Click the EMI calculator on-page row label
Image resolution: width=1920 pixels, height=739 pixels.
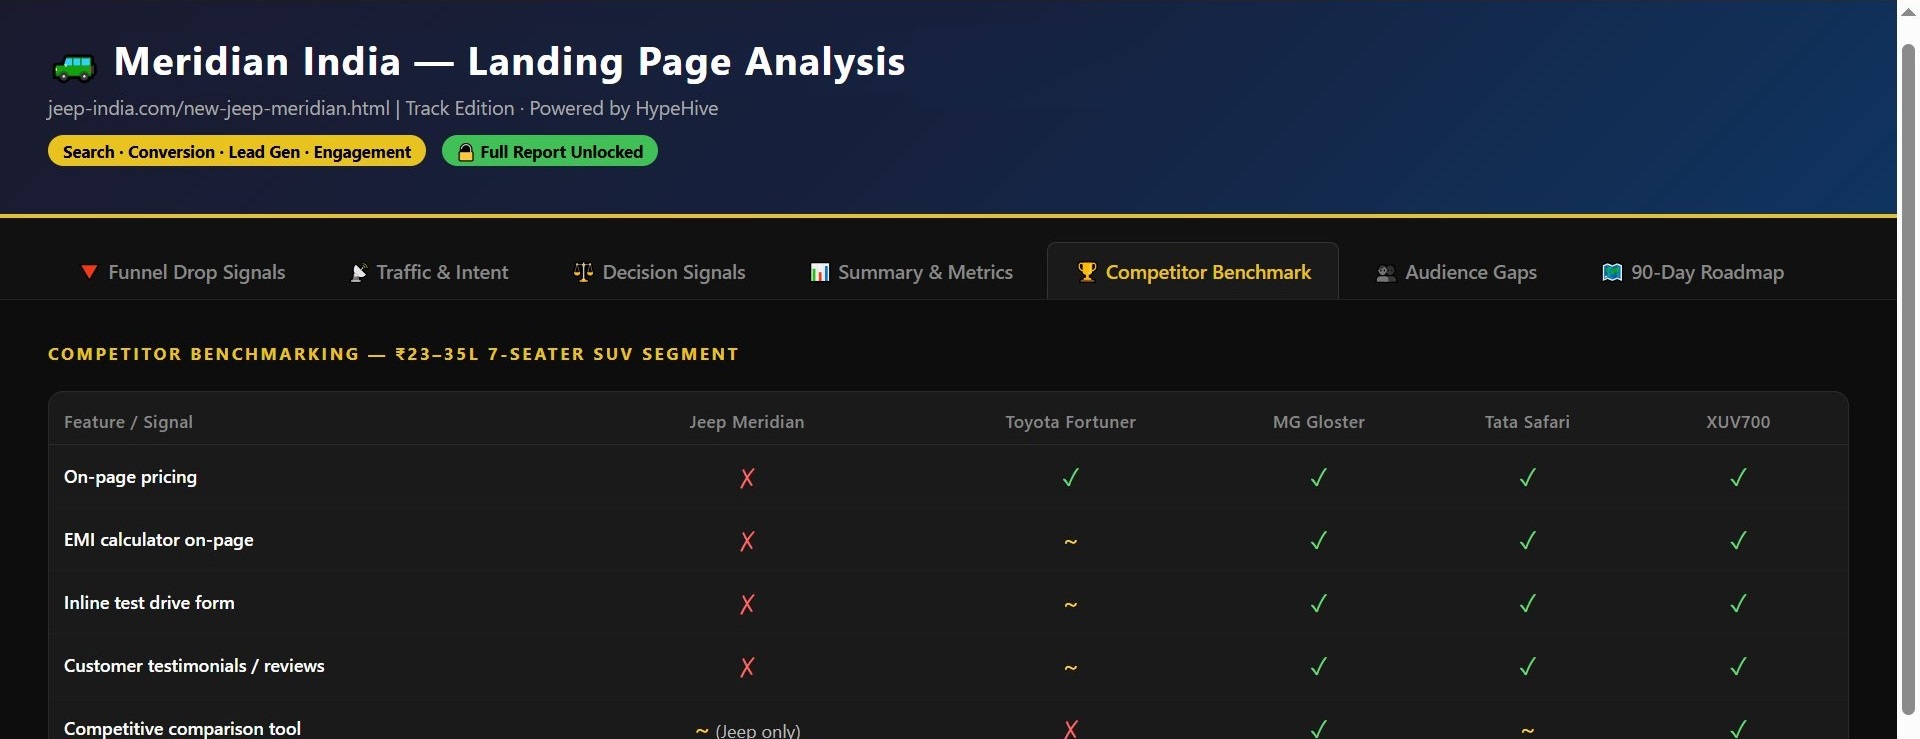(159, 540)
